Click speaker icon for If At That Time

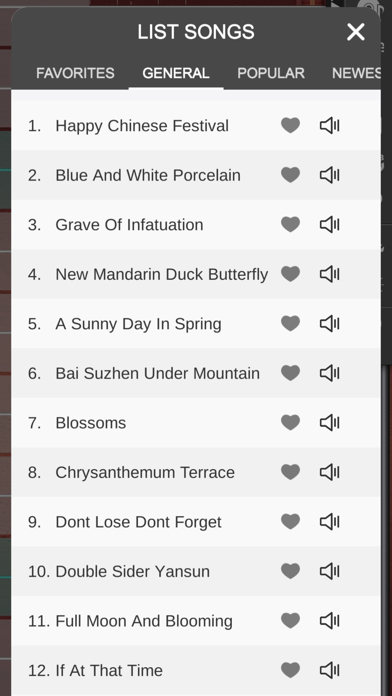coord(329,670)
